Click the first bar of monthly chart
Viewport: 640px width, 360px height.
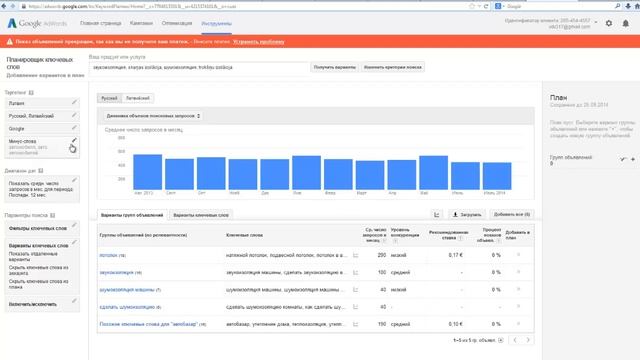pyautogui.click(x=148, y=172)
